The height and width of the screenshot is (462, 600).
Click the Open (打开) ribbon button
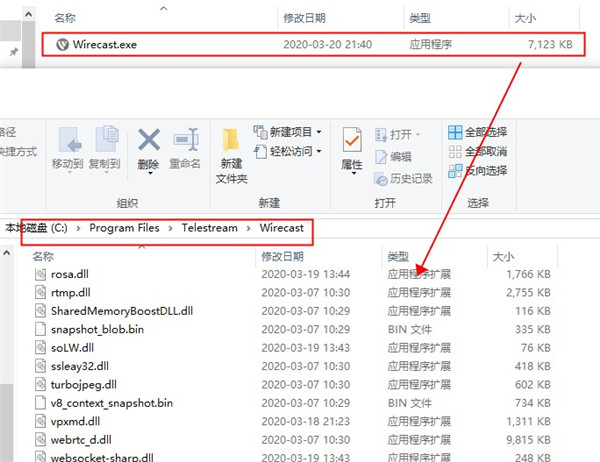398,135
